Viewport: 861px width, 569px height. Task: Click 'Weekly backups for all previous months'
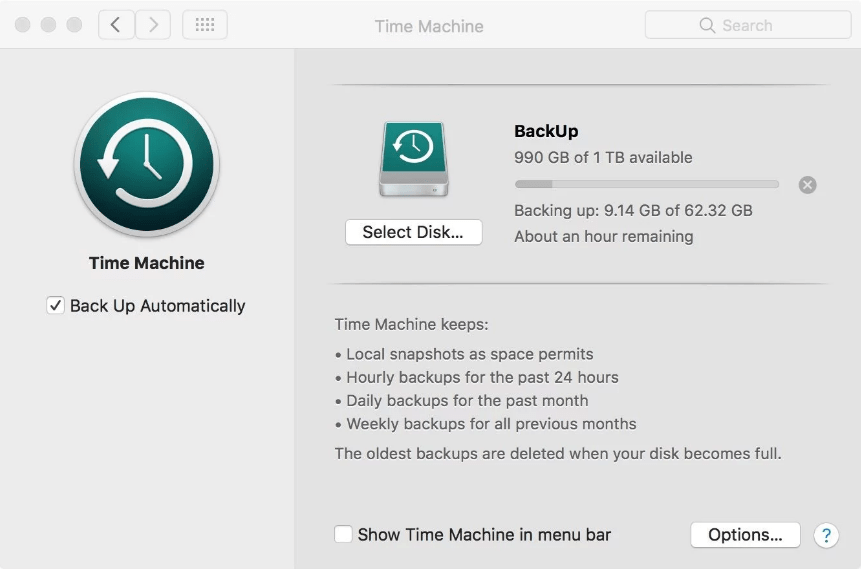[485, 424]
